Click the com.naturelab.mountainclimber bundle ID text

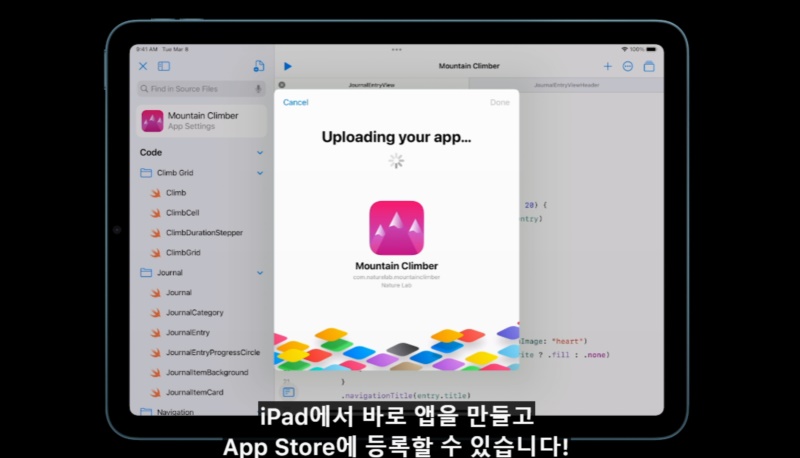pyautogui.click(x=396, y=277)
